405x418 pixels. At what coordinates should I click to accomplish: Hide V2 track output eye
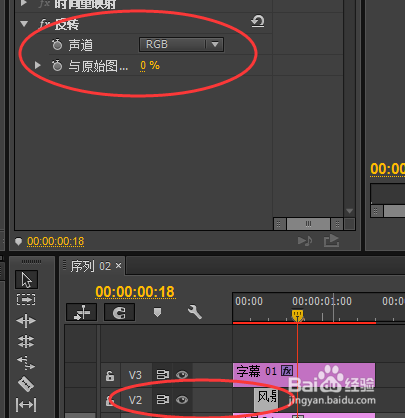coord(182,399)
